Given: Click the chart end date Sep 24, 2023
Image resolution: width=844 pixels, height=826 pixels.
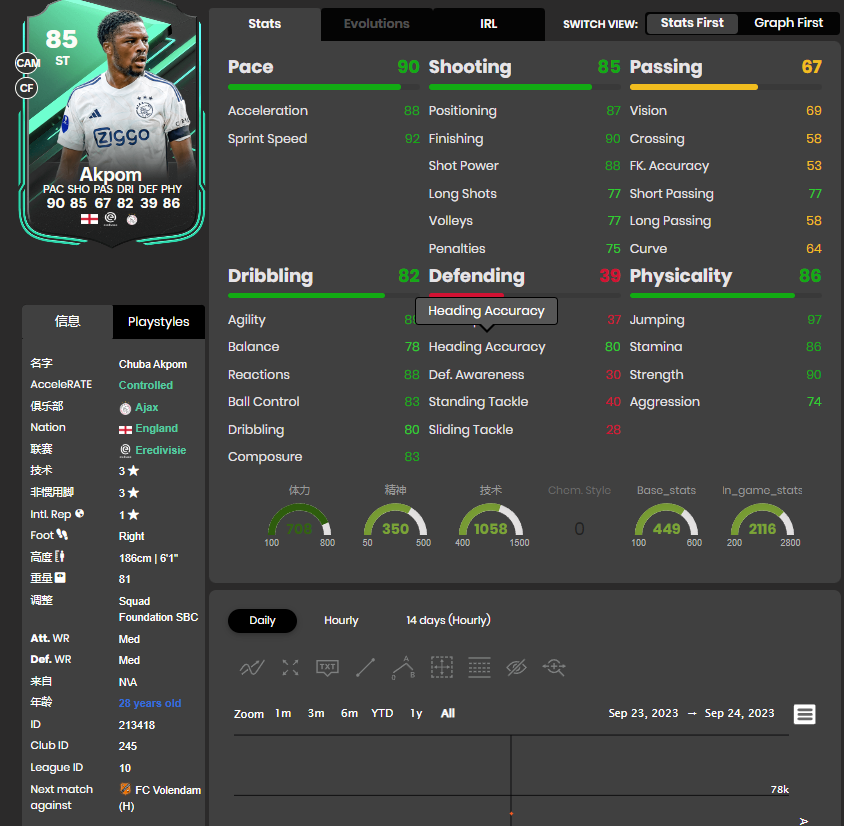Looking at the screenshot, I should tap(740, 714).
